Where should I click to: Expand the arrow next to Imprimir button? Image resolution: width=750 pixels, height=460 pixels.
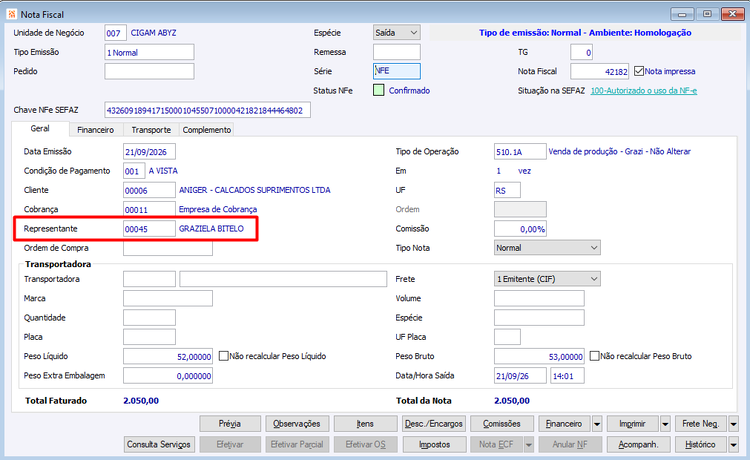click(665, 424)
